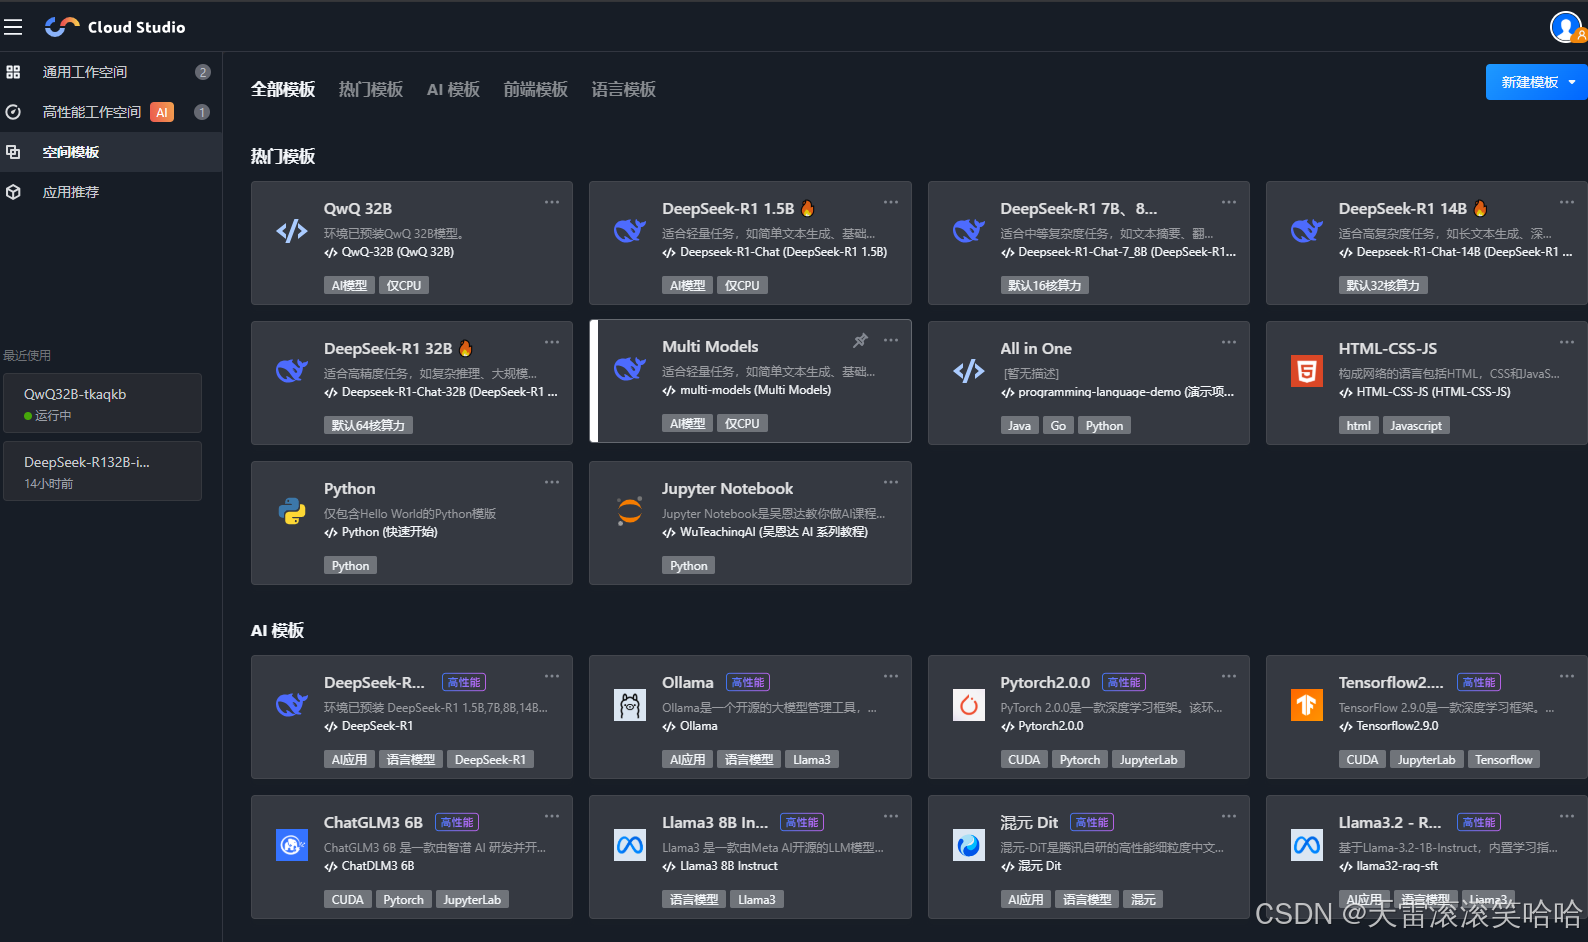Click the 高性能 badge on ChatGLM3 6B
Screen dimensions: 1588x942
(457, 823)
